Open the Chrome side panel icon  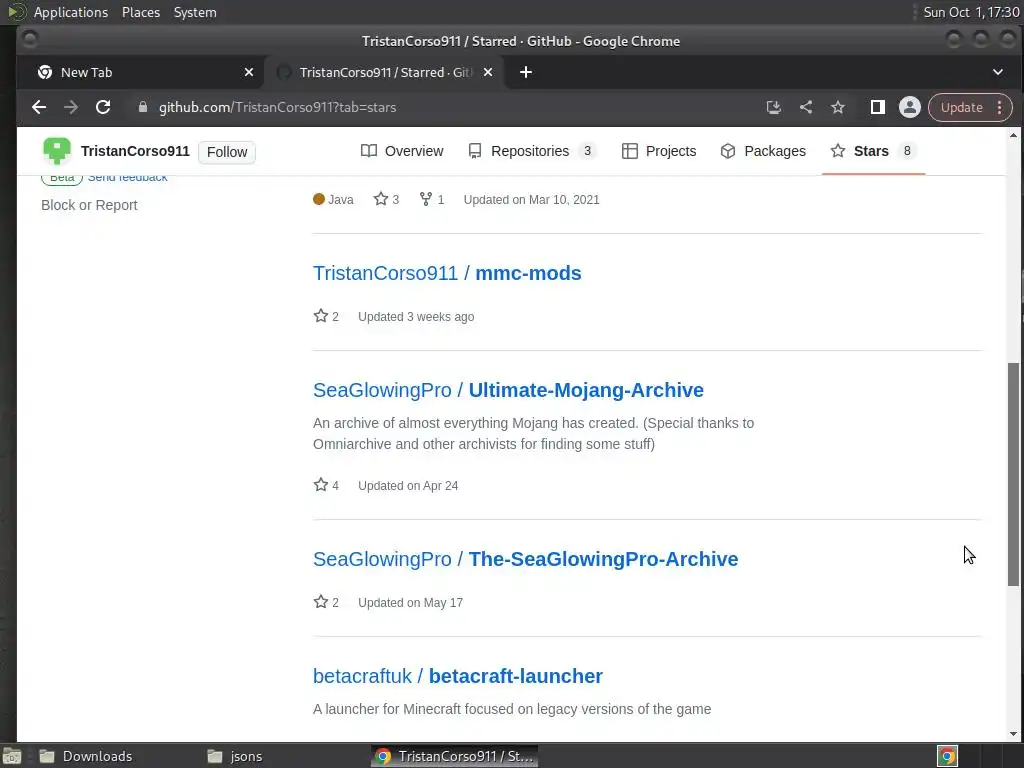pyautogui.click(x=878, y=107)
